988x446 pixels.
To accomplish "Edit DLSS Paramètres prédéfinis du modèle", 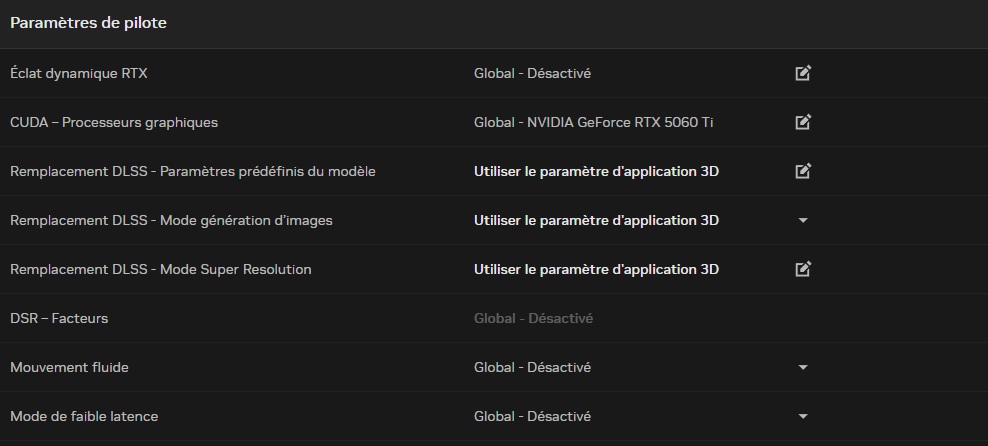I will [x=803, y=171].
